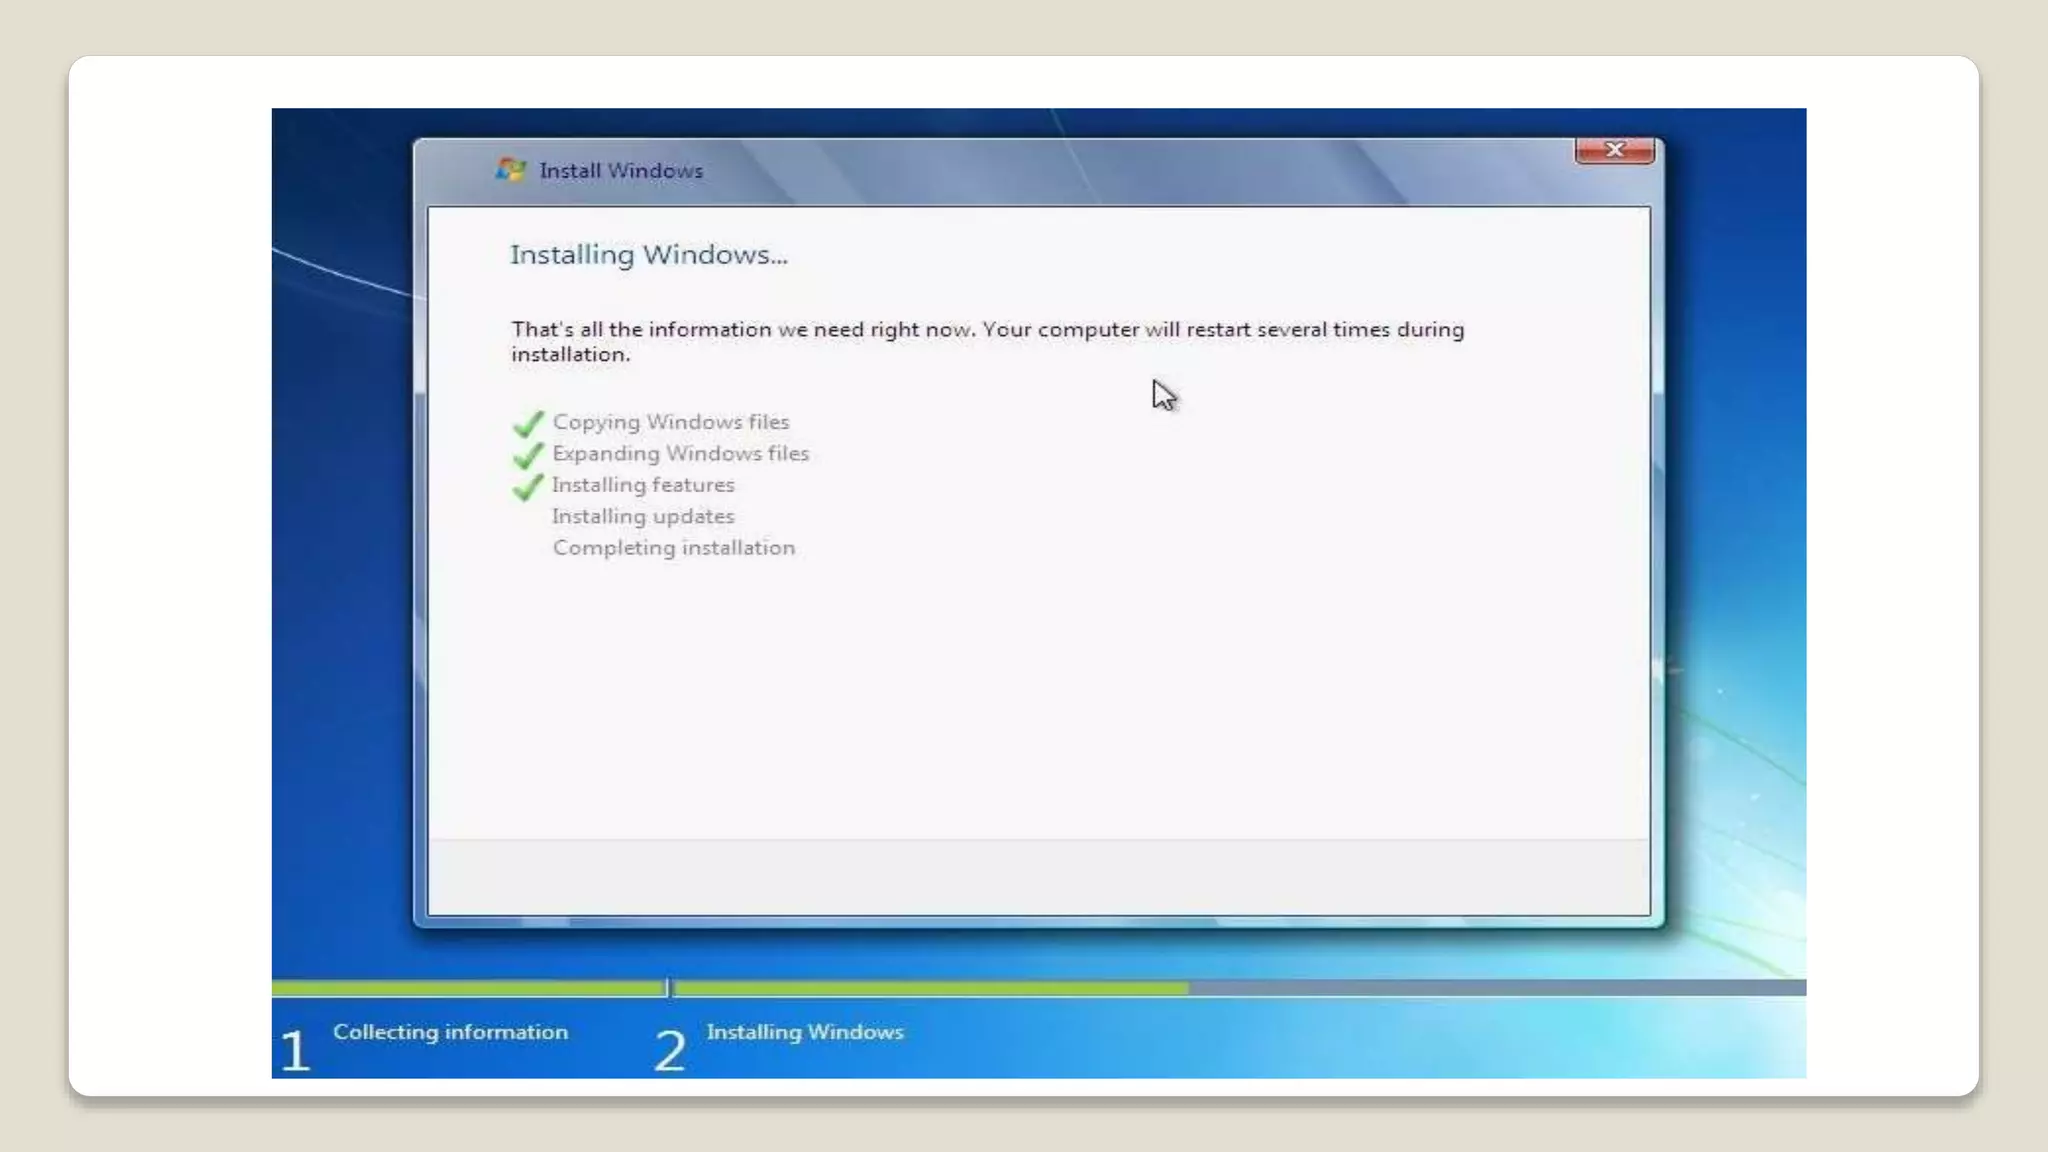Click the 'Installing Windows' stage label at bottom
This screenshot has width=2048, height=1152.
[x=804, y=1032]
